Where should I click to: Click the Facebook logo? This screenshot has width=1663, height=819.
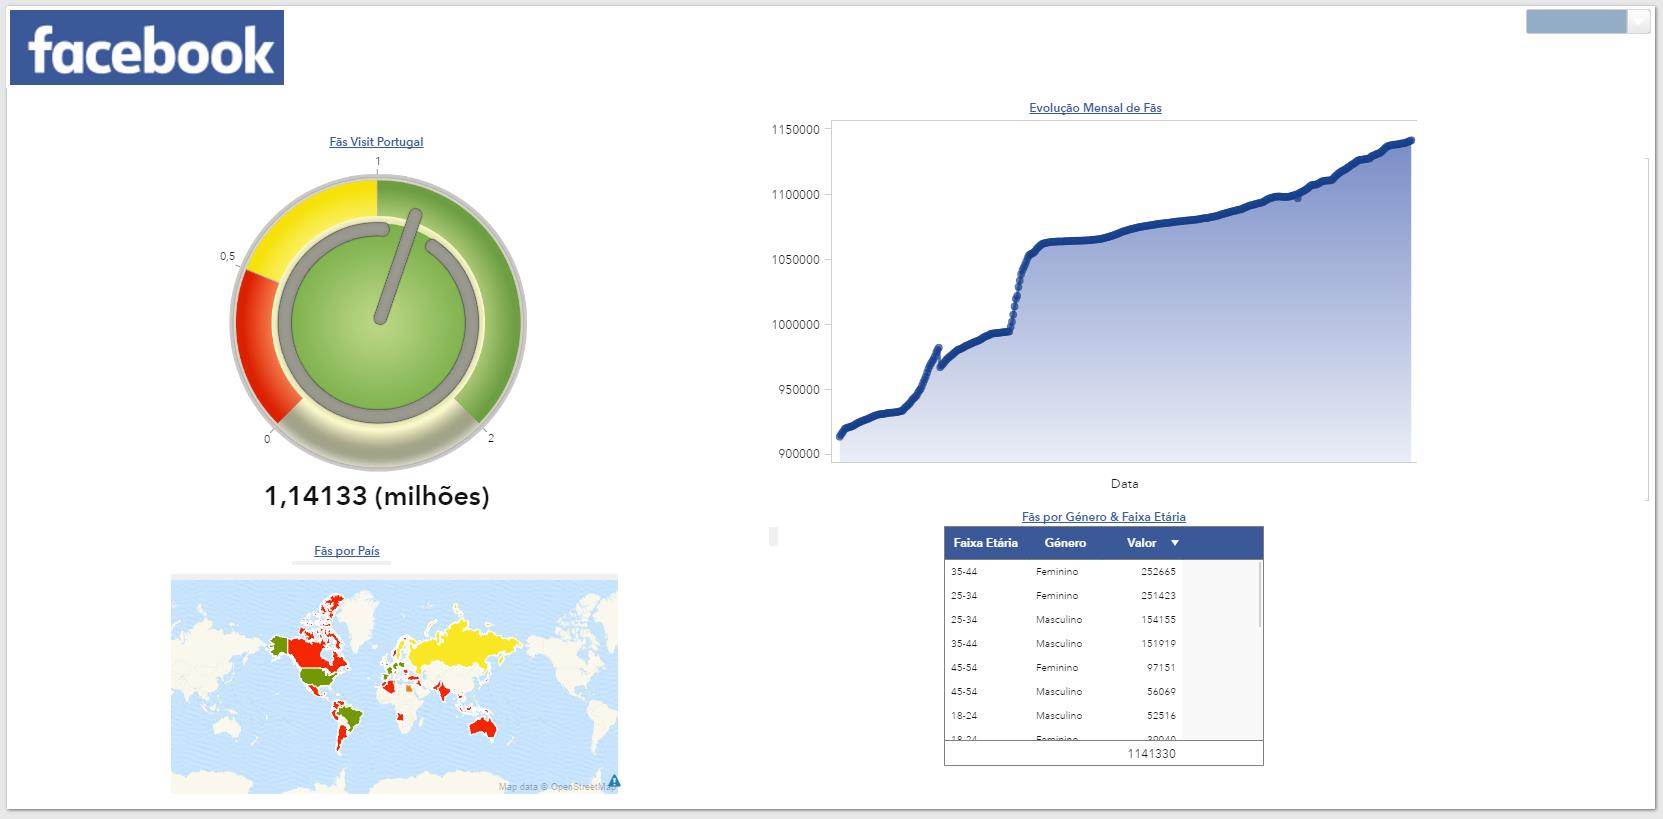click(147, 48)
